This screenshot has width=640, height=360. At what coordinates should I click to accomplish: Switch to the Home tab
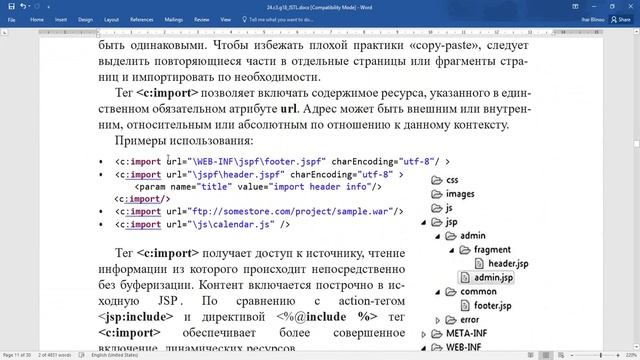pyautogui.click(x=37, y=20)
